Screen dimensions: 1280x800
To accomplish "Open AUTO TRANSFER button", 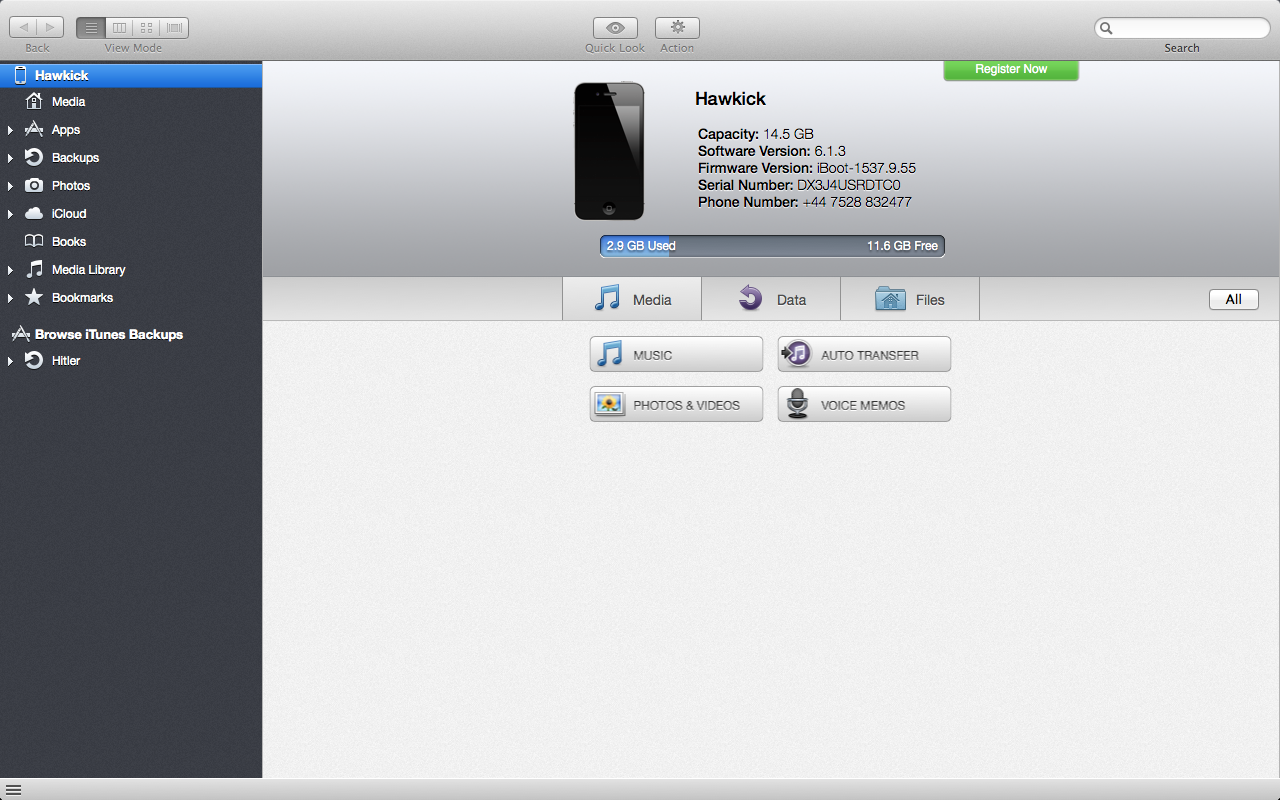I will coord(864,354).
